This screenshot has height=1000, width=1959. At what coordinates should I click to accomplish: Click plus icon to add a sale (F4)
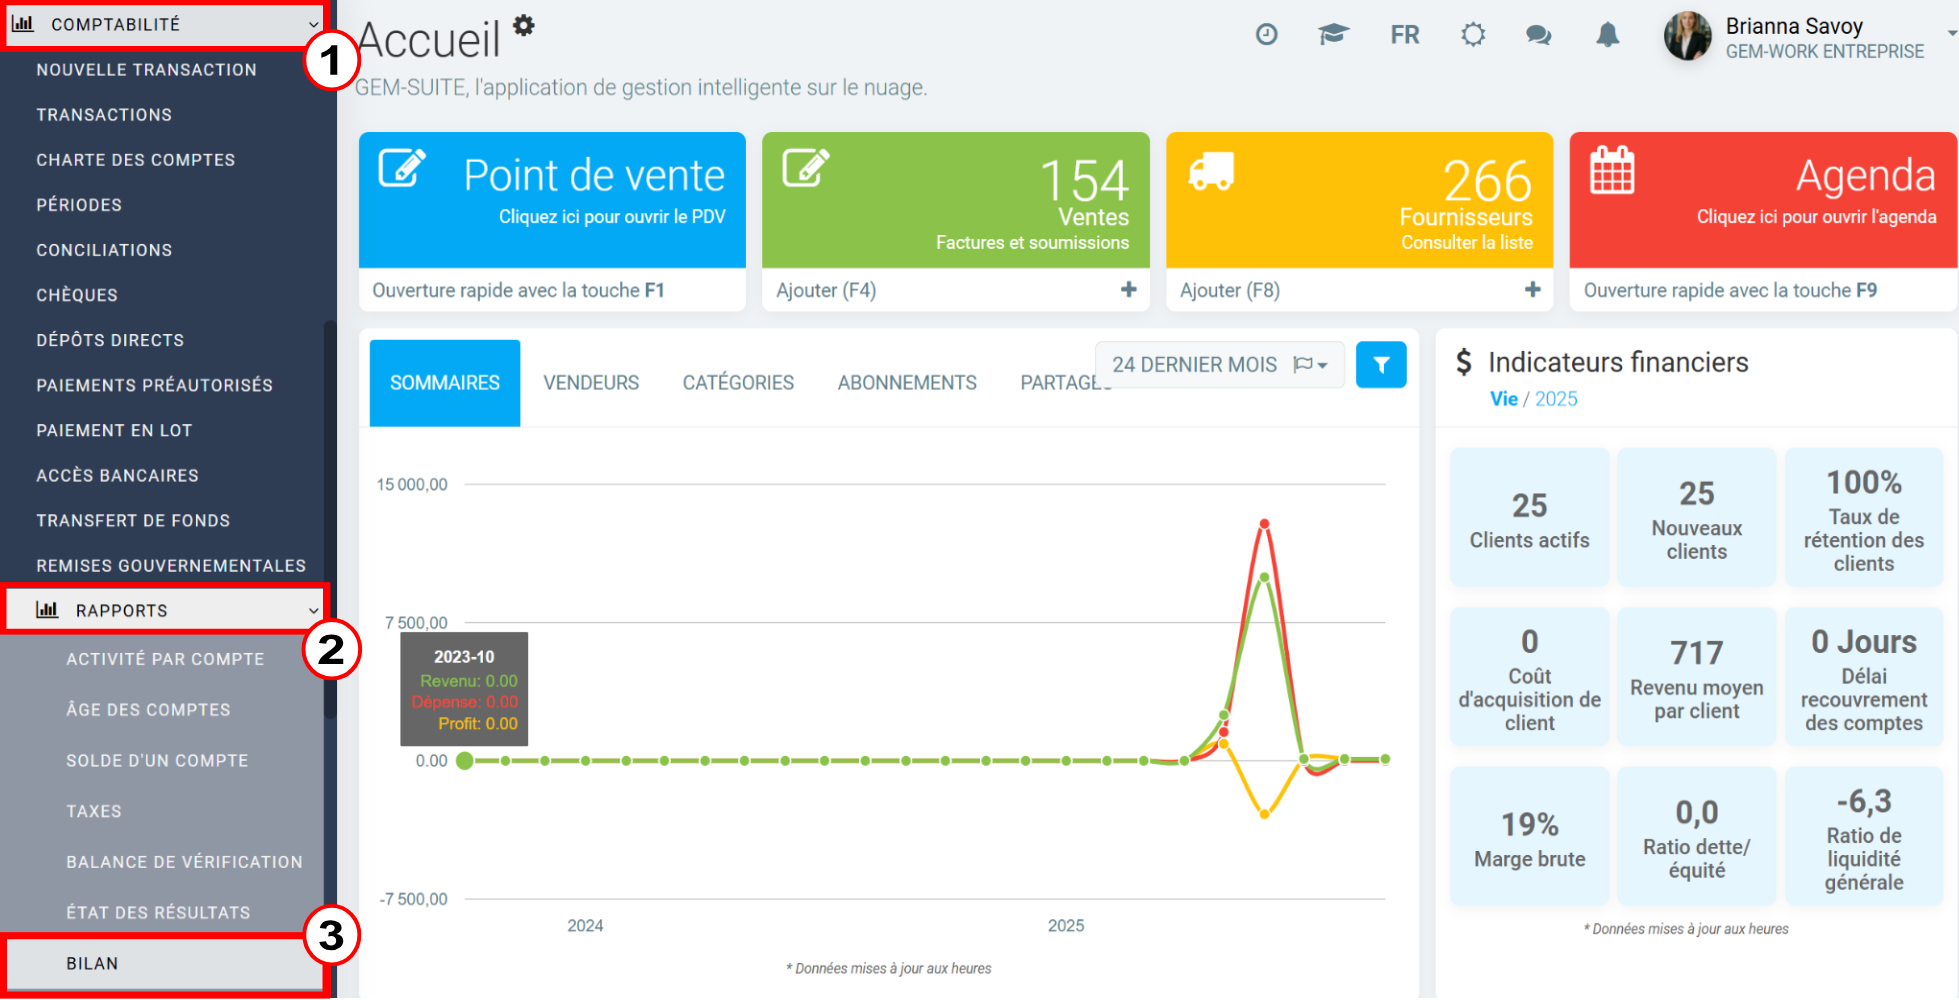[1128, 290]
